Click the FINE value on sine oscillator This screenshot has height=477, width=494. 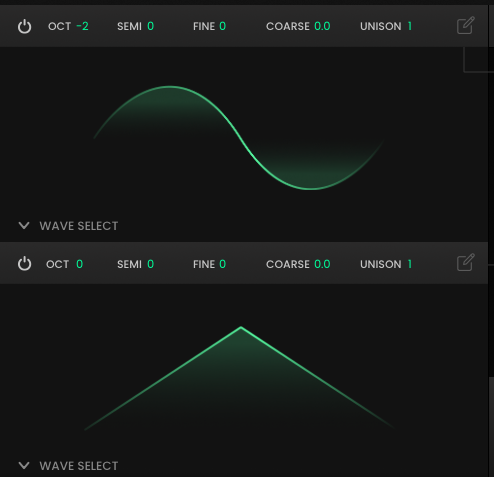tap(222, 26)
